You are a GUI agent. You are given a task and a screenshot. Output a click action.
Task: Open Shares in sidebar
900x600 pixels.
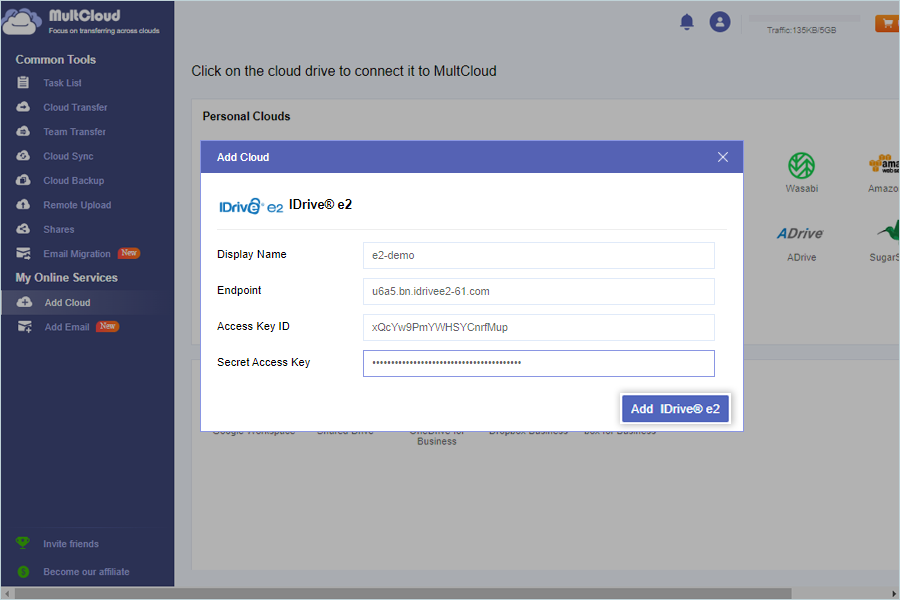[59, 229]
